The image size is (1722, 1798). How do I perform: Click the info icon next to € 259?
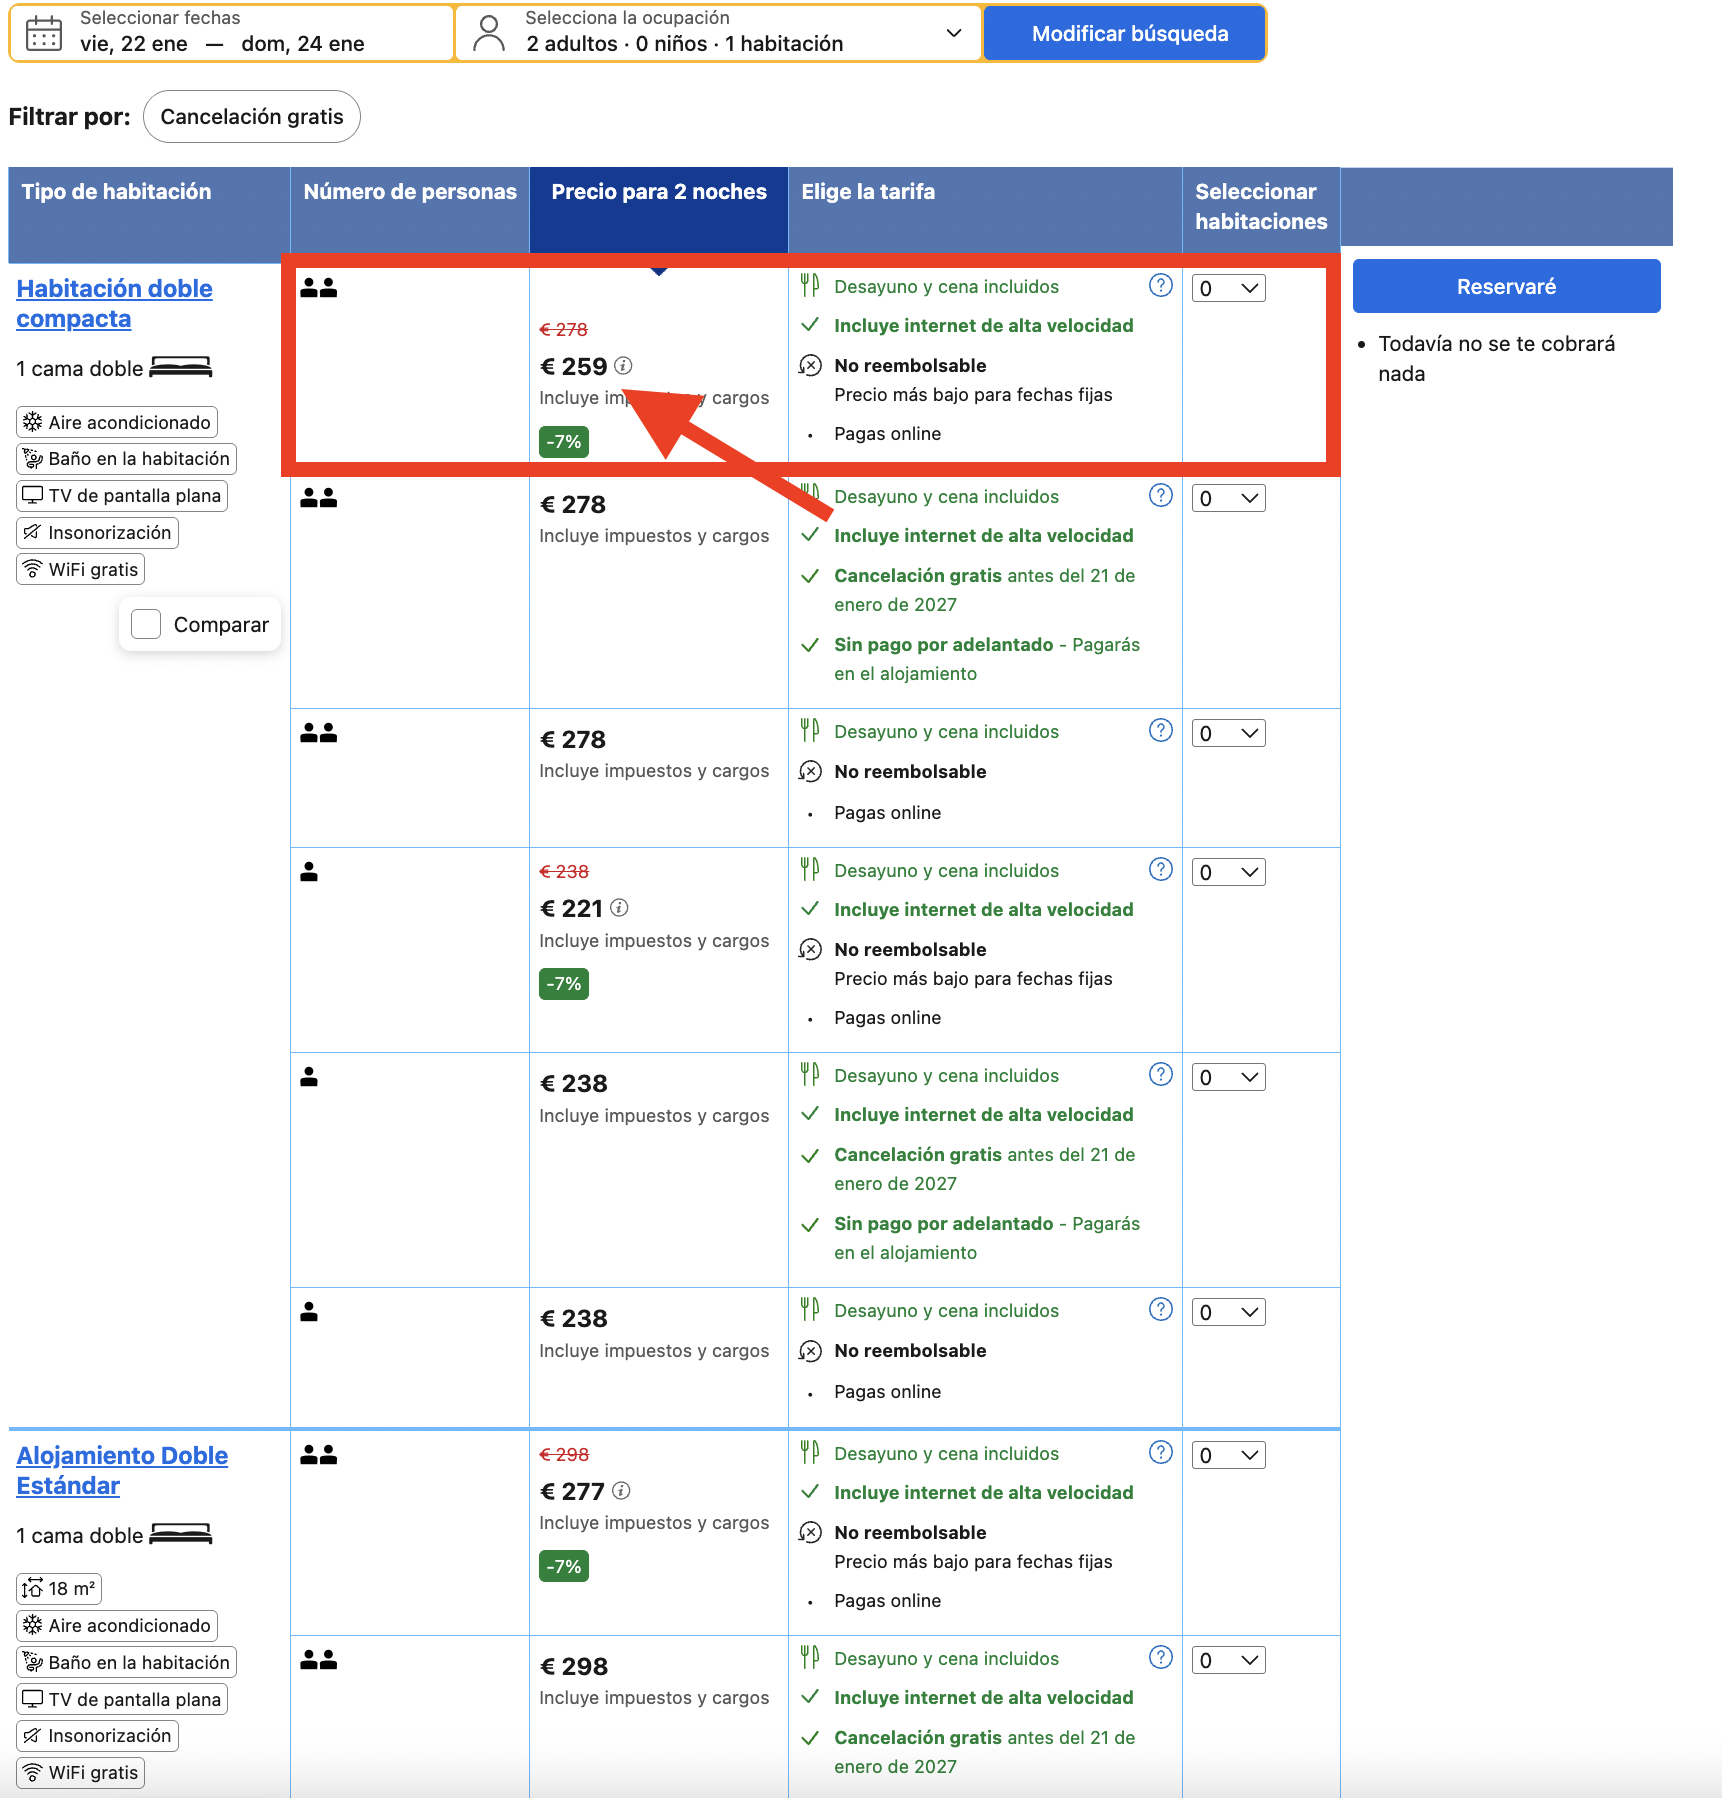(623, 366)
